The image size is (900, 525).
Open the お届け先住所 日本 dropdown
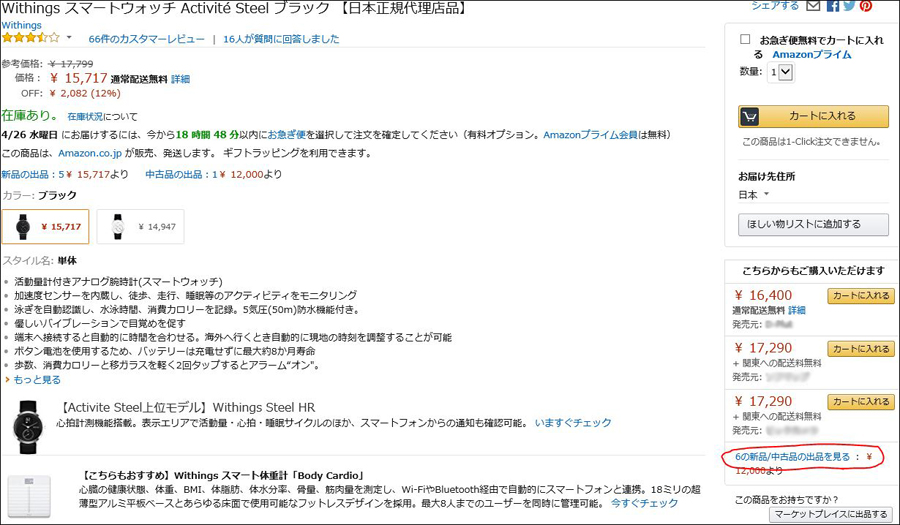(754, 195)
